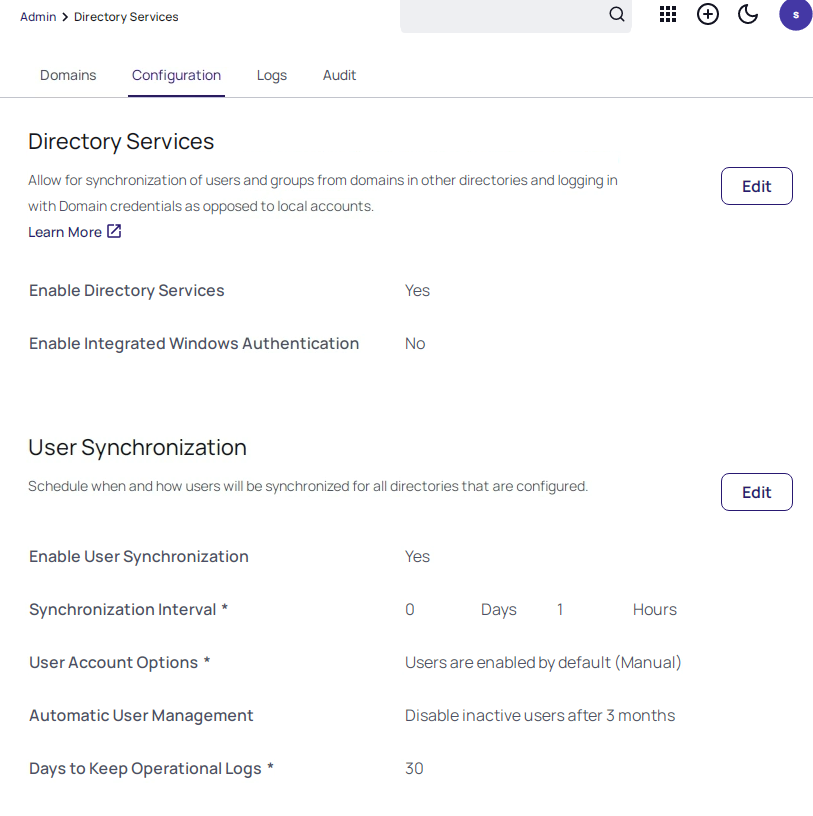Open the Logs tab
This screenshot has height=816, width=813.
point(272,75)
